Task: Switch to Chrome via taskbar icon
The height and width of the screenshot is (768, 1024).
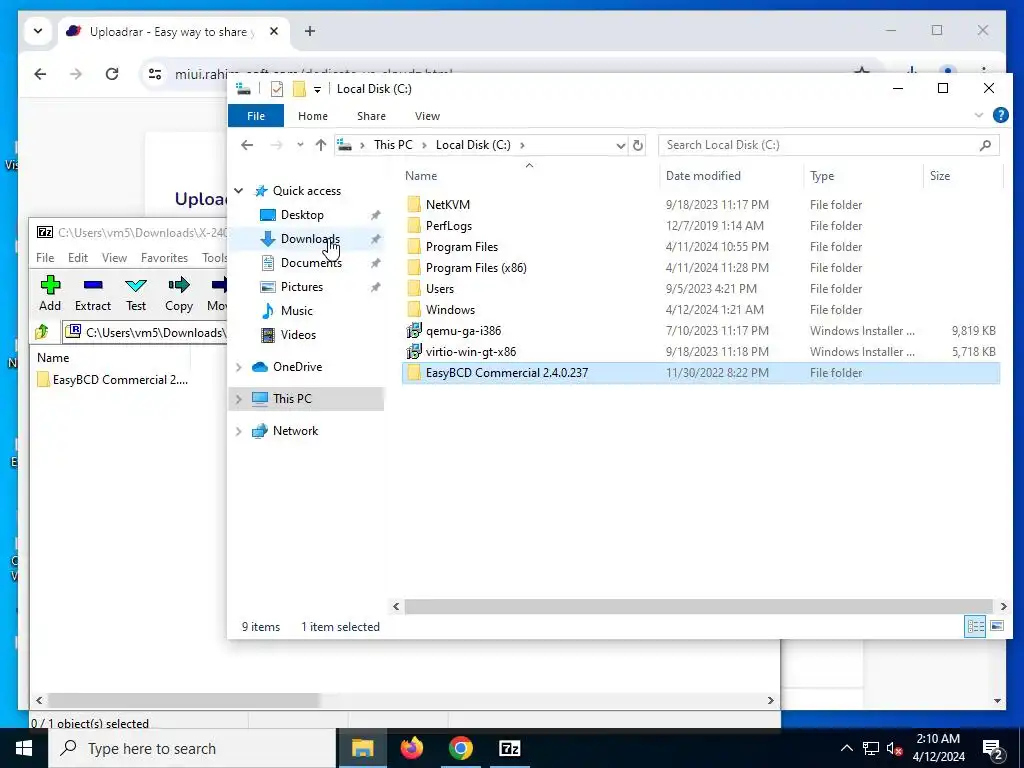Action: (460, 748)
